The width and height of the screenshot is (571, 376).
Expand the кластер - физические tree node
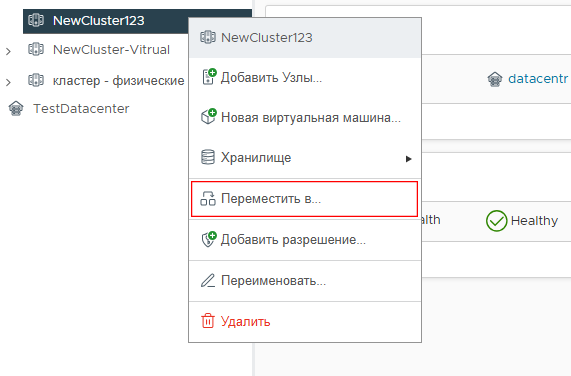8,82
